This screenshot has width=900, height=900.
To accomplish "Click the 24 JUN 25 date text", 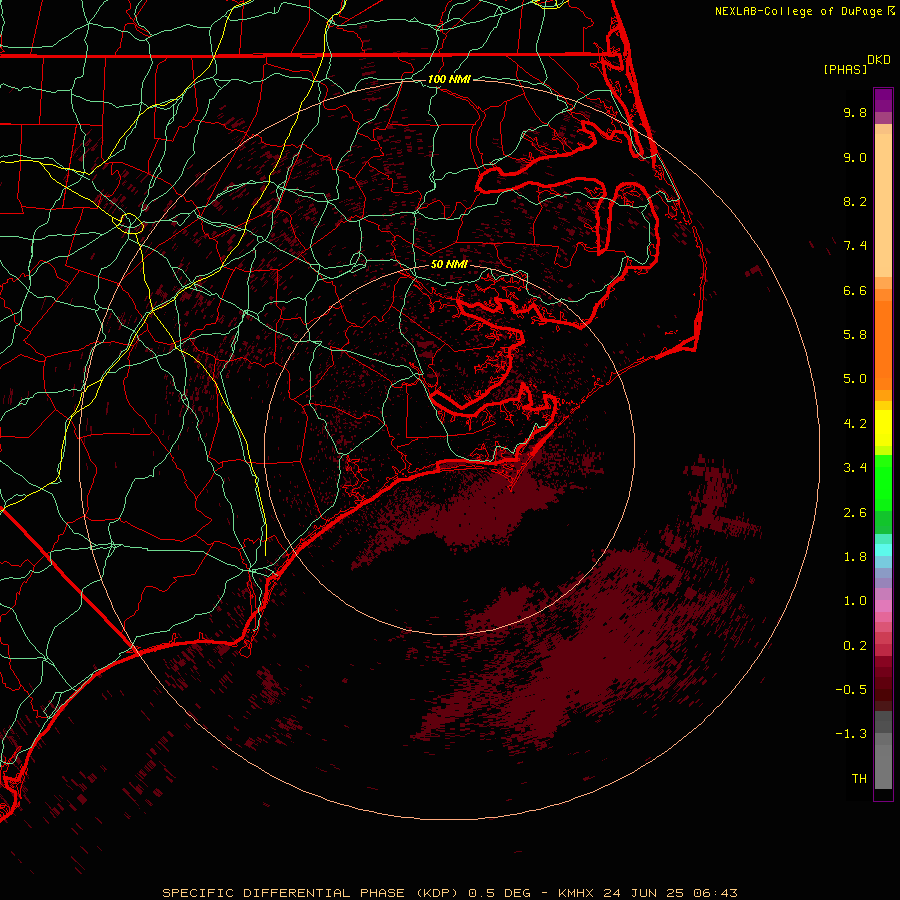I will (644, 893).
